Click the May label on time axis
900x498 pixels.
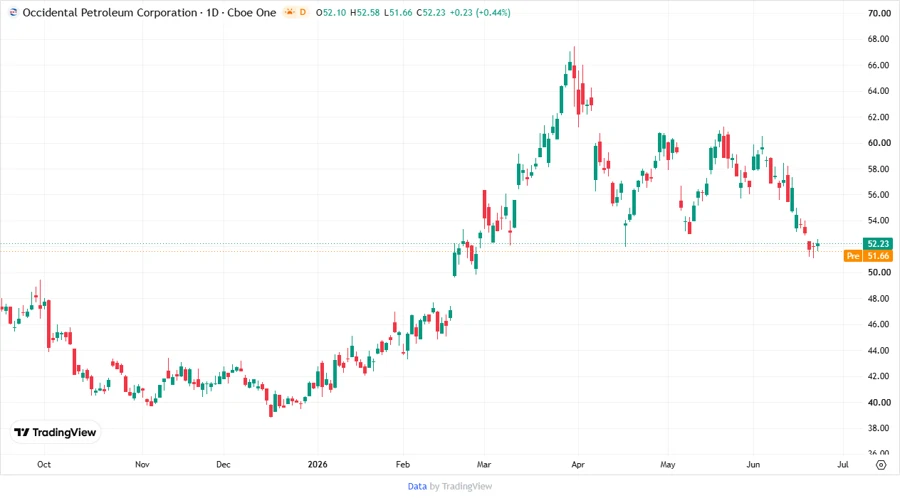(x=668, y=464)
